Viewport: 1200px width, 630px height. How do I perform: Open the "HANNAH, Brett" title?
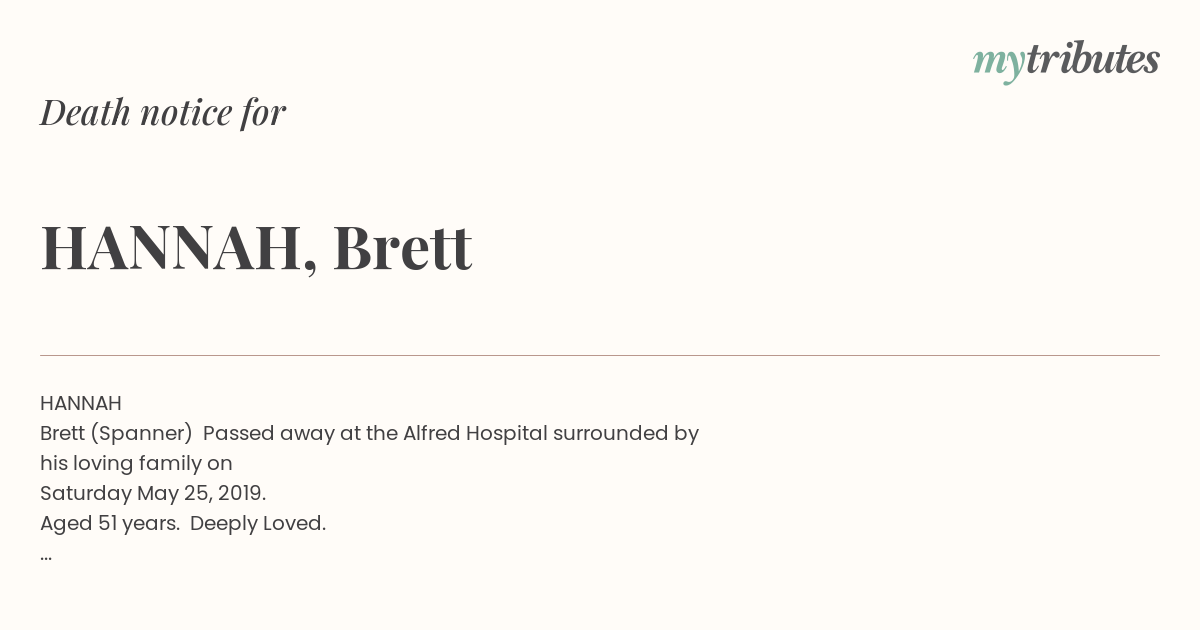pyautogui.click(x=256, y=247)
